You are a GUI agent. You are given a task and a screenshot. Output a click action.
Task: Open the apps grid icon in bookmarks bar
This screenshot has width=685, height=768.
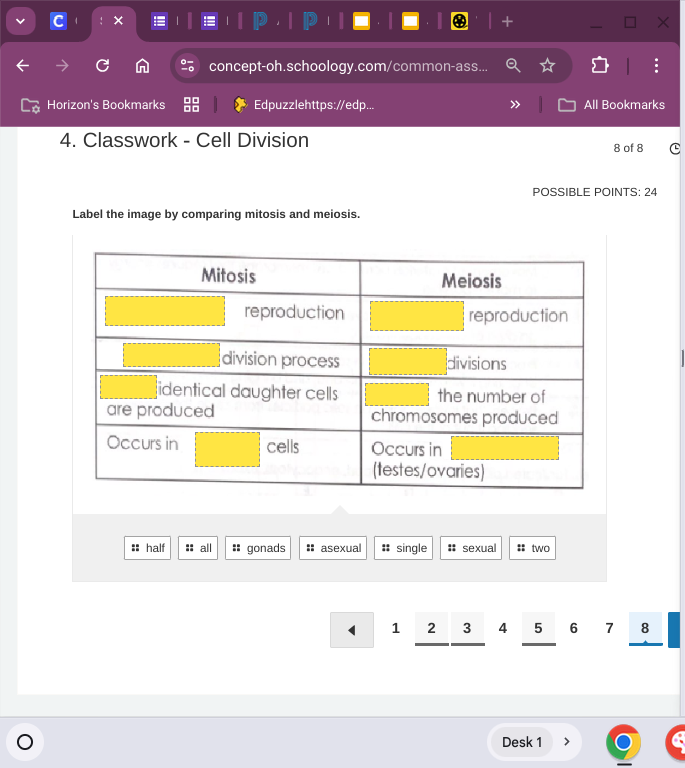(192, 104)
